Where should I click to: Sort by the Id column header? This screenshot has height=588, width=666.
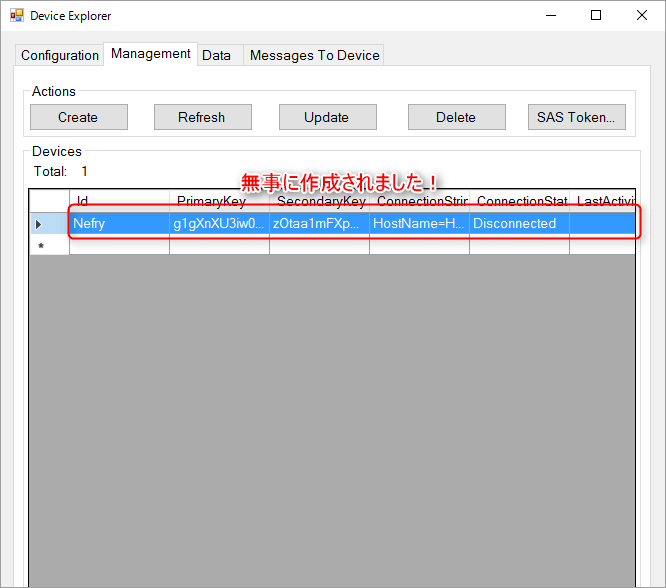coord(119,201)
